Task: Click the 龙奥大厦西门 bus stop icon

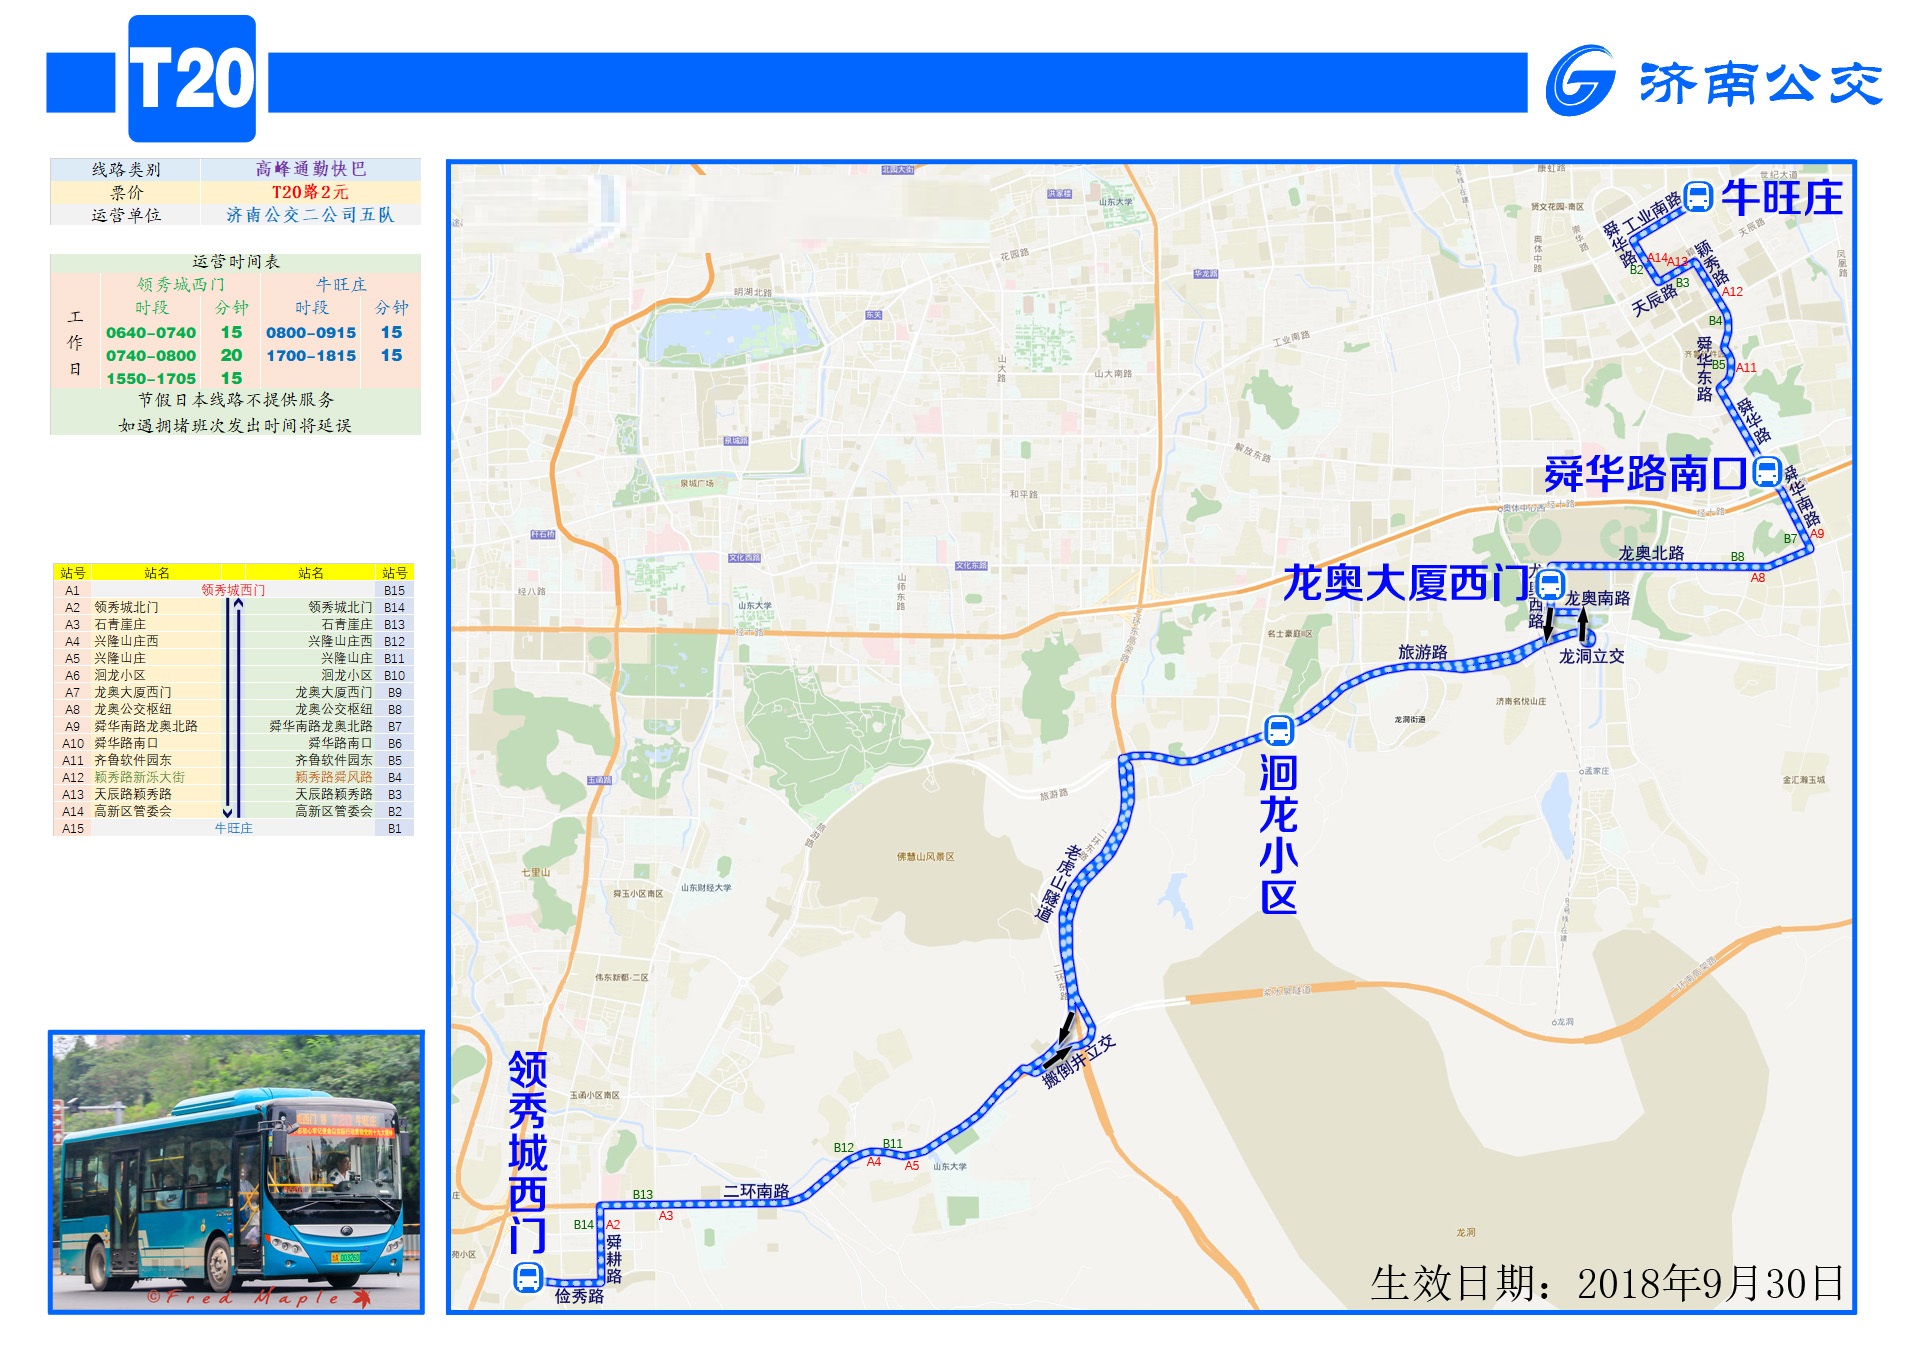Action: pyautogui.click(x=1550, y=584)
